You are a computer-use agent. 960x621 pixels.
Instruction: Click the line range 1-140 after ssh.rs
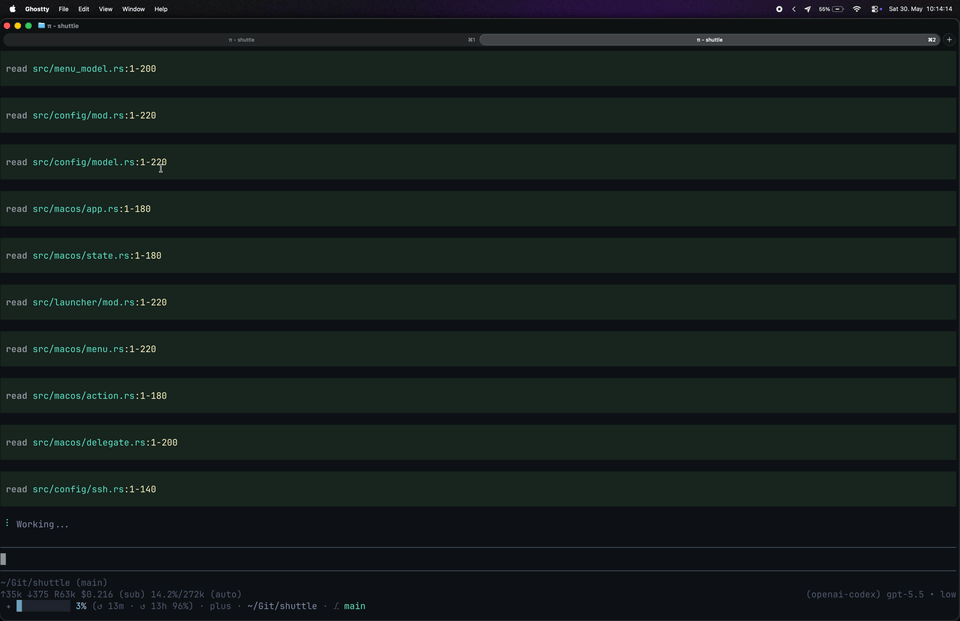click(143, 489)
